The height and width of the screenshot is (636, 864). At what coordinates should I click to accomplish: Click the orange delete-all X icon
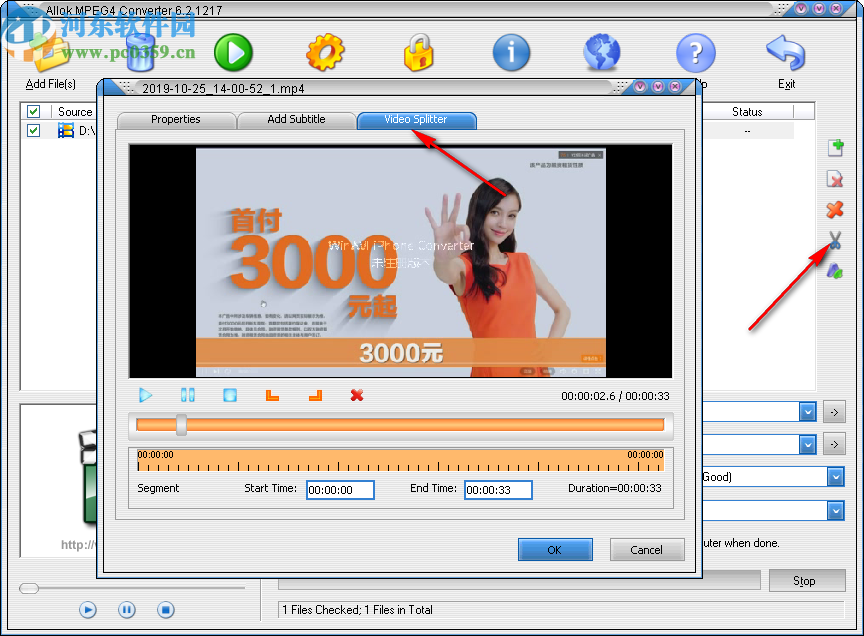(834, 209)
